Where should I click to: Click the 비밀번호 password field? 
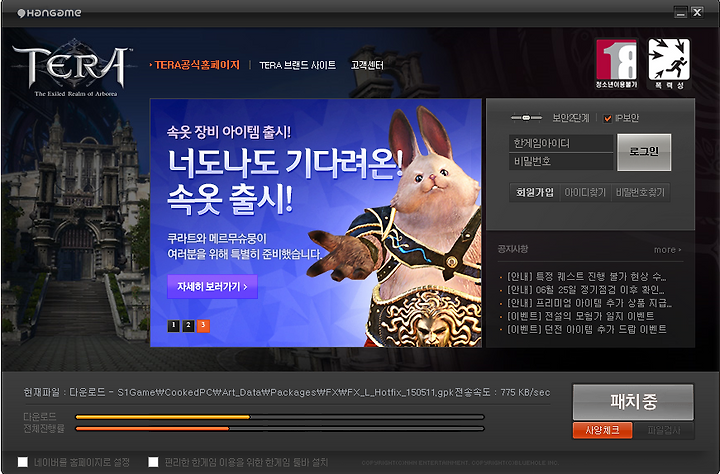point(561,161)
